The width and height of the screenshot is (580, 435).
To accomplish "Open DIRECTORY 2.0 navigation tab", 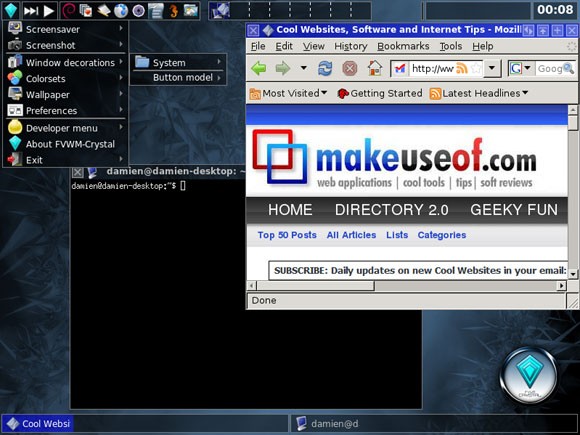I will pyautogui.click(x=391, y=210).
